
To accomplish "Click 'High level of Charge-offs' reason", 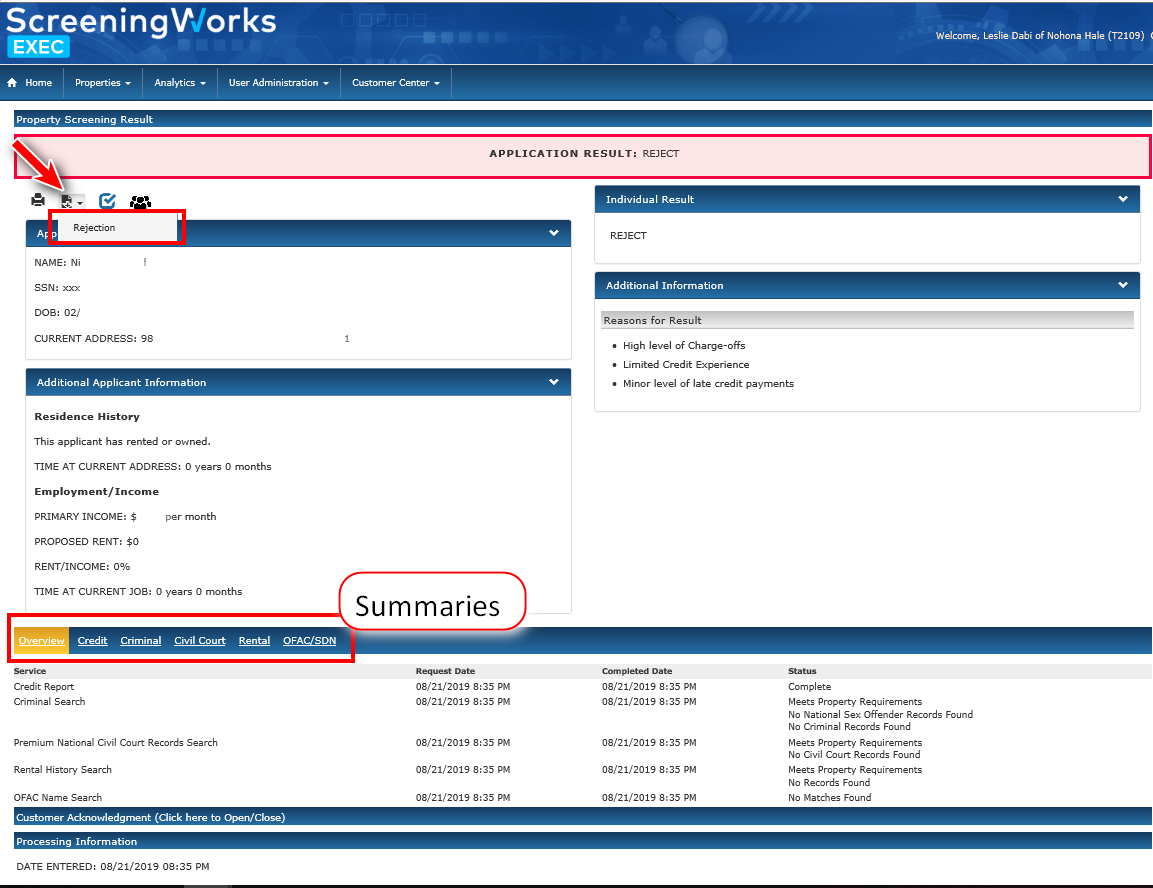I will pos(684,345).
